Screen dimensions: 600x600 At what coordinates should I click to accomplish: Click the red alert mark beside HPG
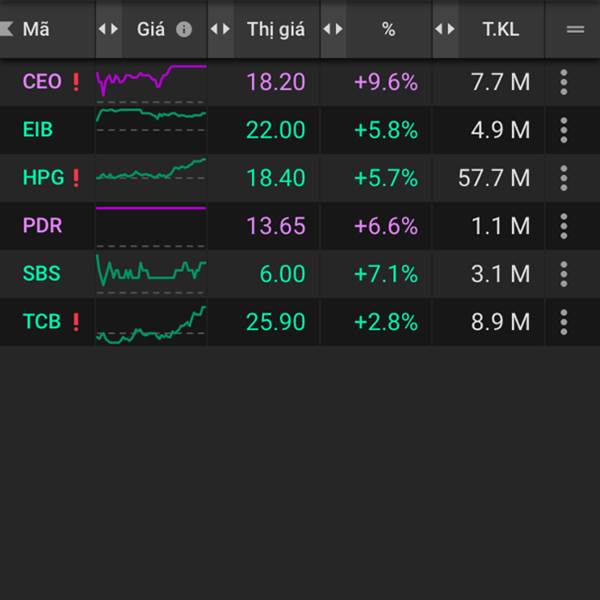[x=76, y=178]
